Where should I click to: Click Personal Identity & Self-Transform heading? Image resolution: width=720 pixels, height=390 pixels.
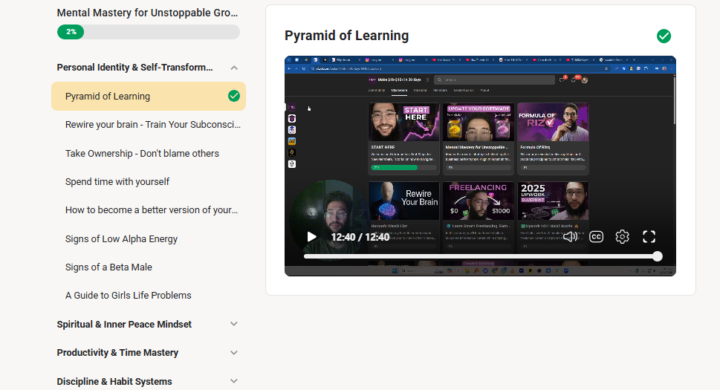(x=135, y=68)
